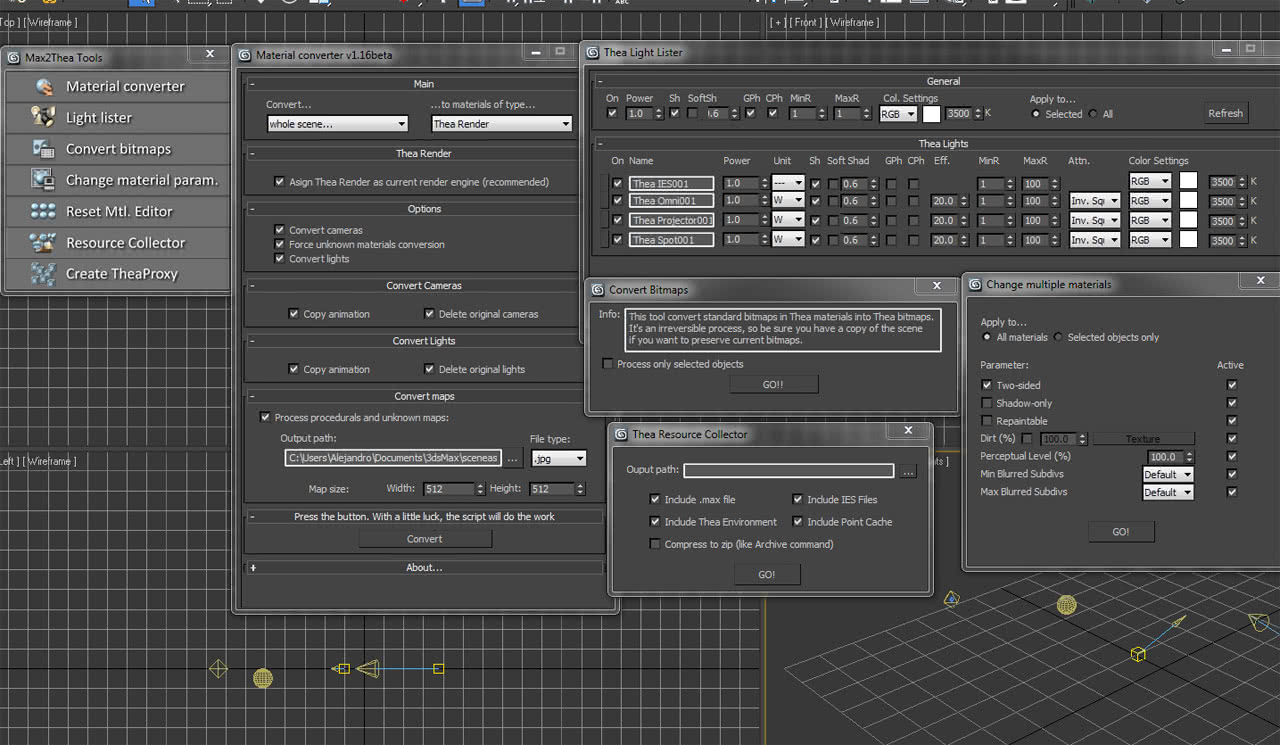Toggle Delete original cameras
The image size is (1280, 745).
[430, 314]
